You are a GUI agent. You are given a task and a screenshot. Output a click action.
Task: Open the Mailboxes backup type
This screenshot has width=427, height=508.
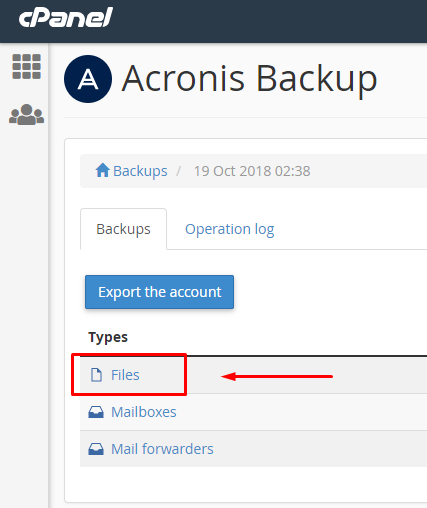144,412
